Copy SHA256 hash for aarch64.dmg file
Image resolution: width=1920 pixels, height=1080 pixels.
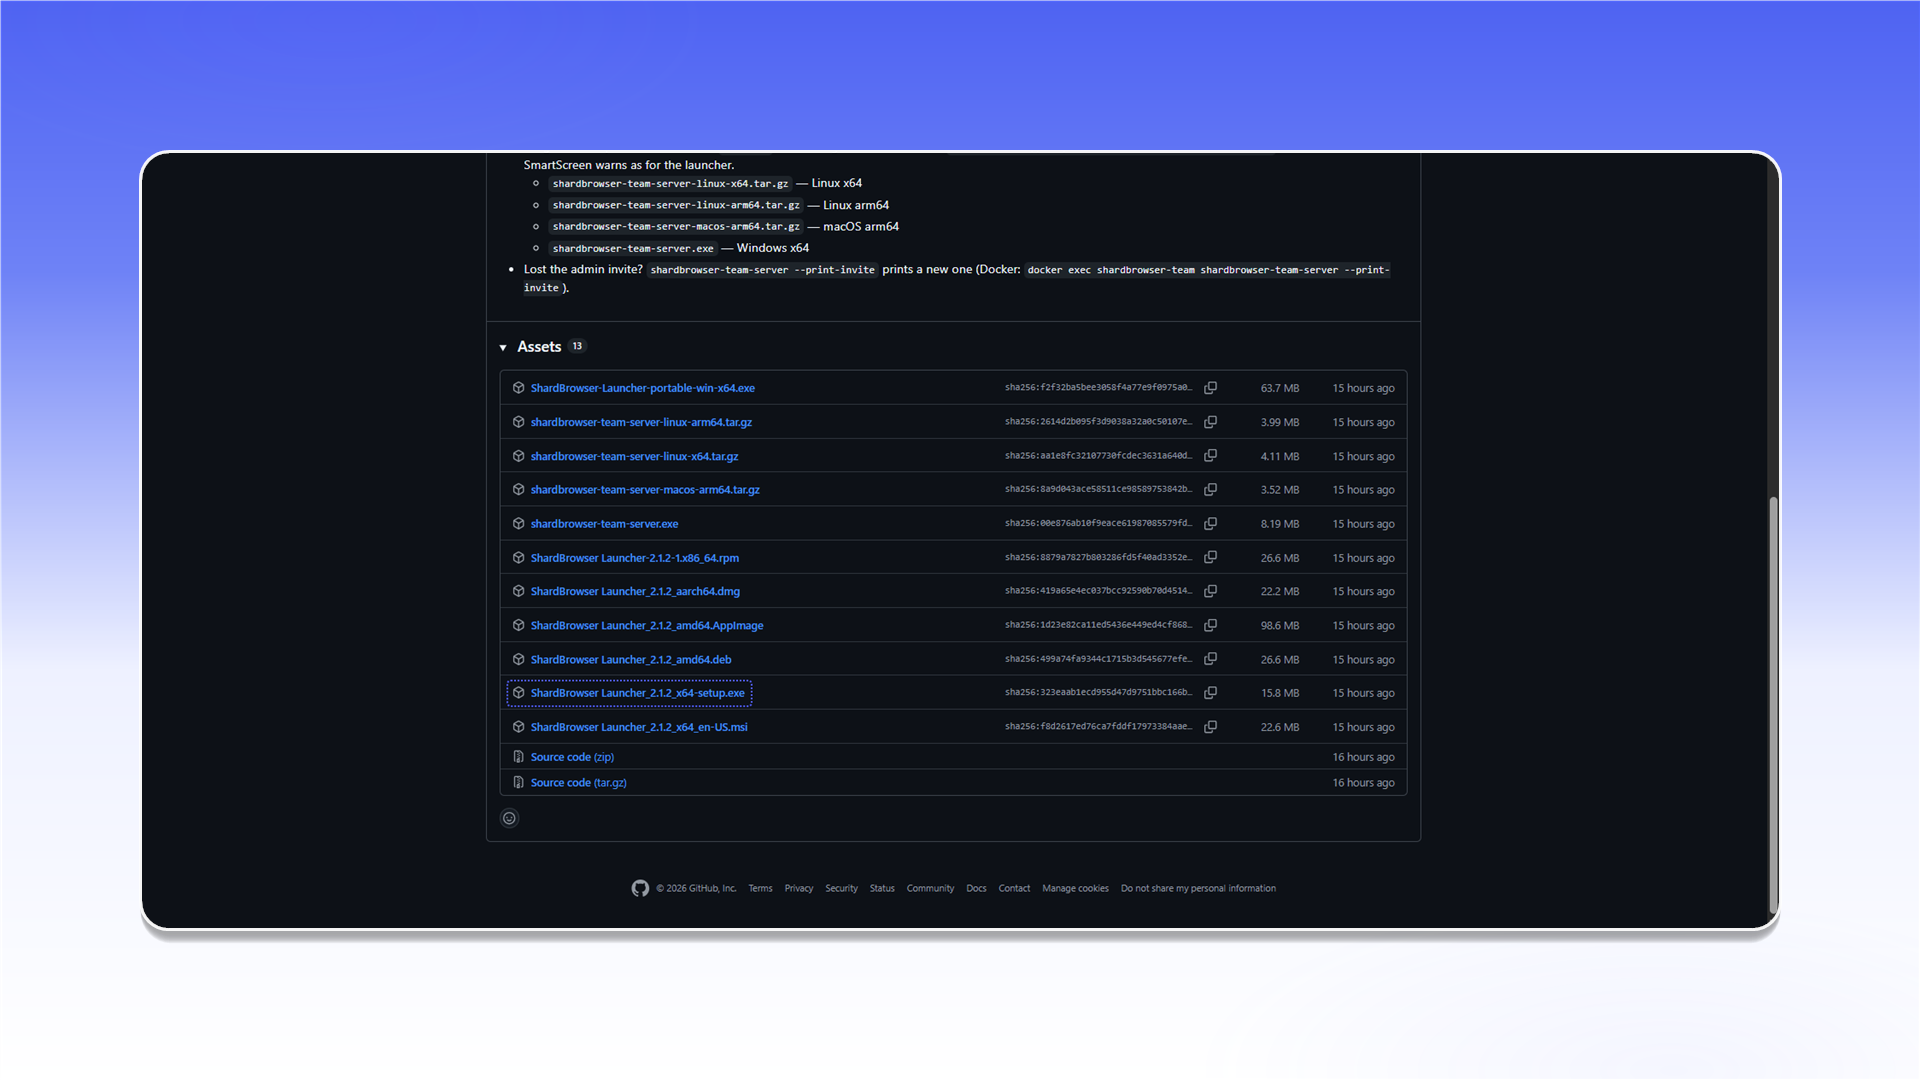point(1210,591)
